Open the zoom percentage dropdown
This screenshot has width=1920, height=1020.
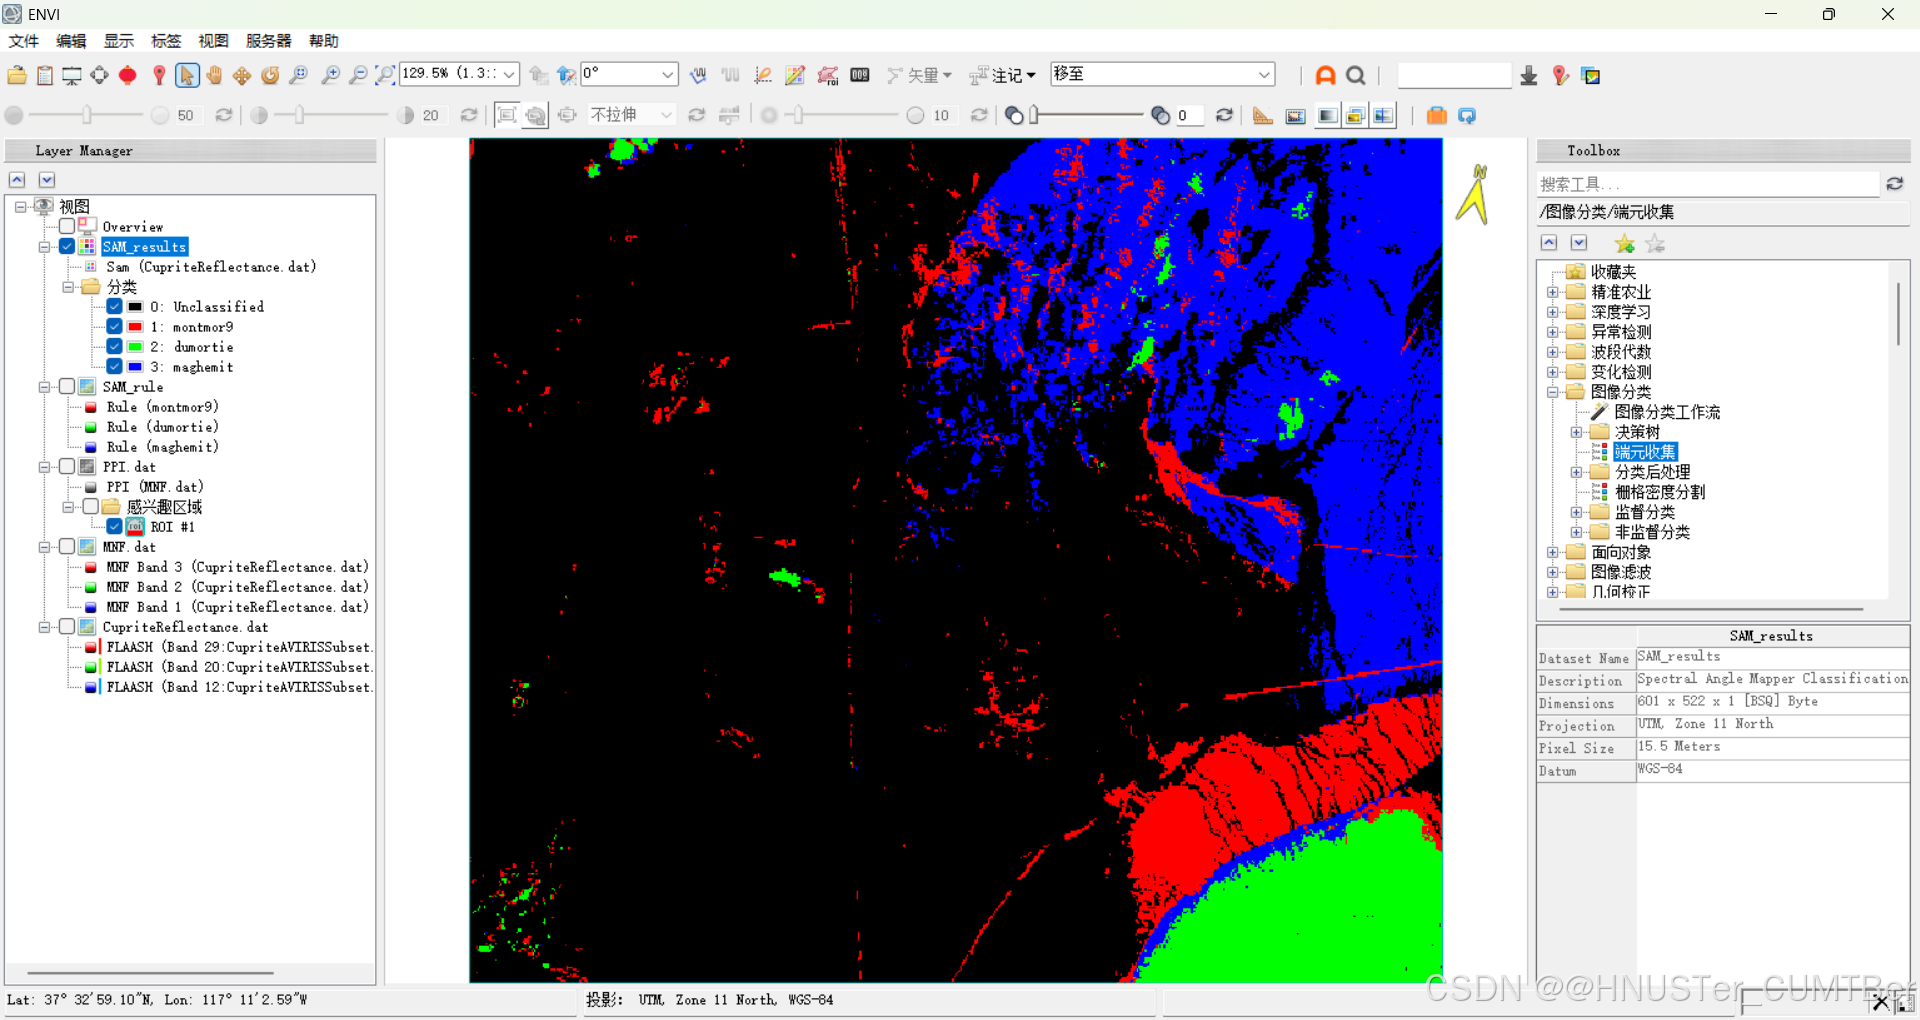point(509,75)
